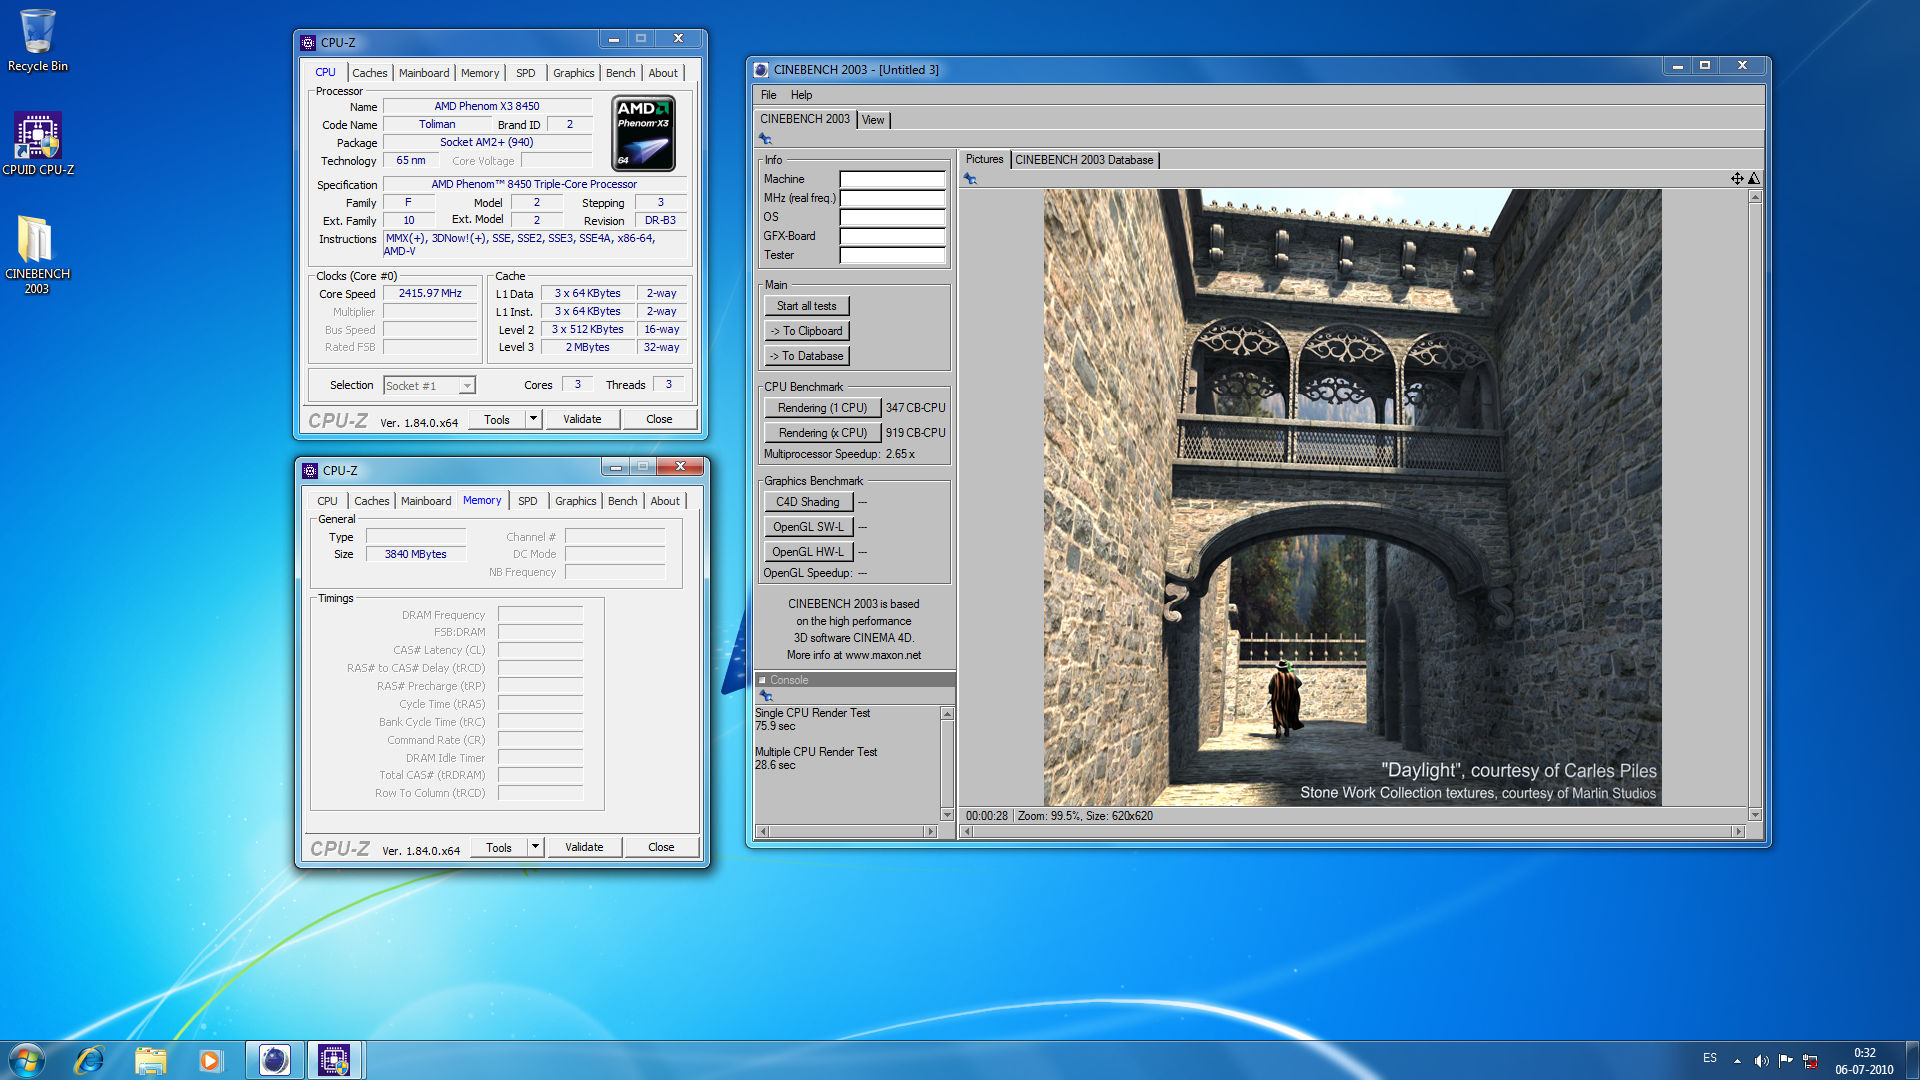The image size is (1920, 1080).
Task: Run Rendering (x CPU) benchmark
Action: click(822, 433)
